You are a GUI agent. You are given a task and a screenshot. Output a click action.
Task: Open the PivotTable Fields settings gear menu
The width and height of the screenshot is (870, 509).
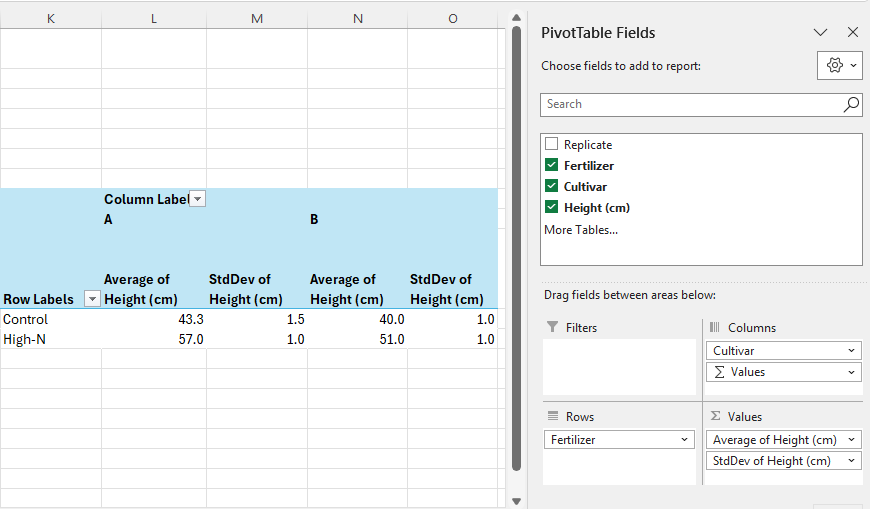[839, 65]
